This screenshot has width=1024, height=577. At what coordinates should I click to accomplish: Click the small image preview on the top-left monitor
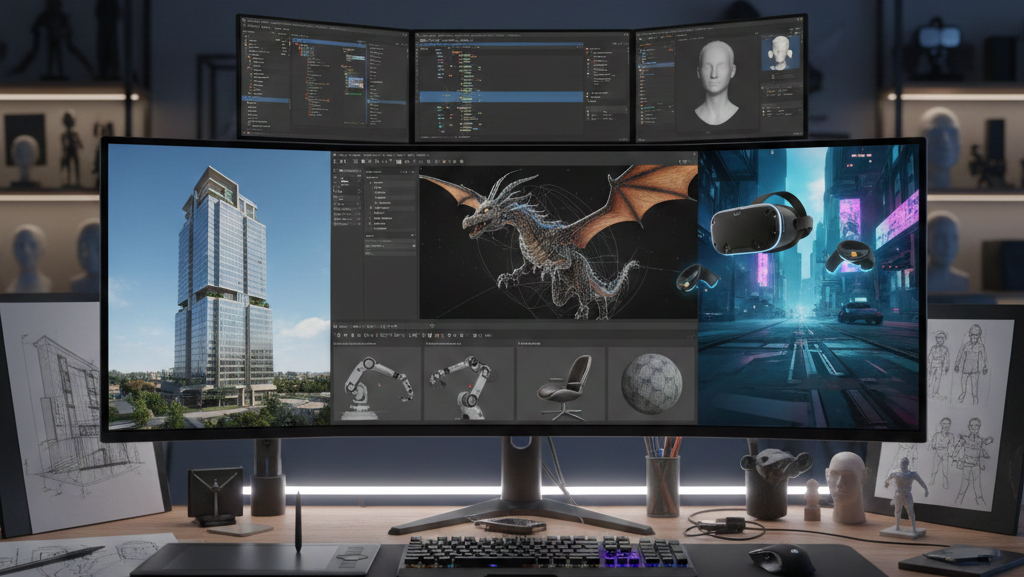(x=356, y=83)
